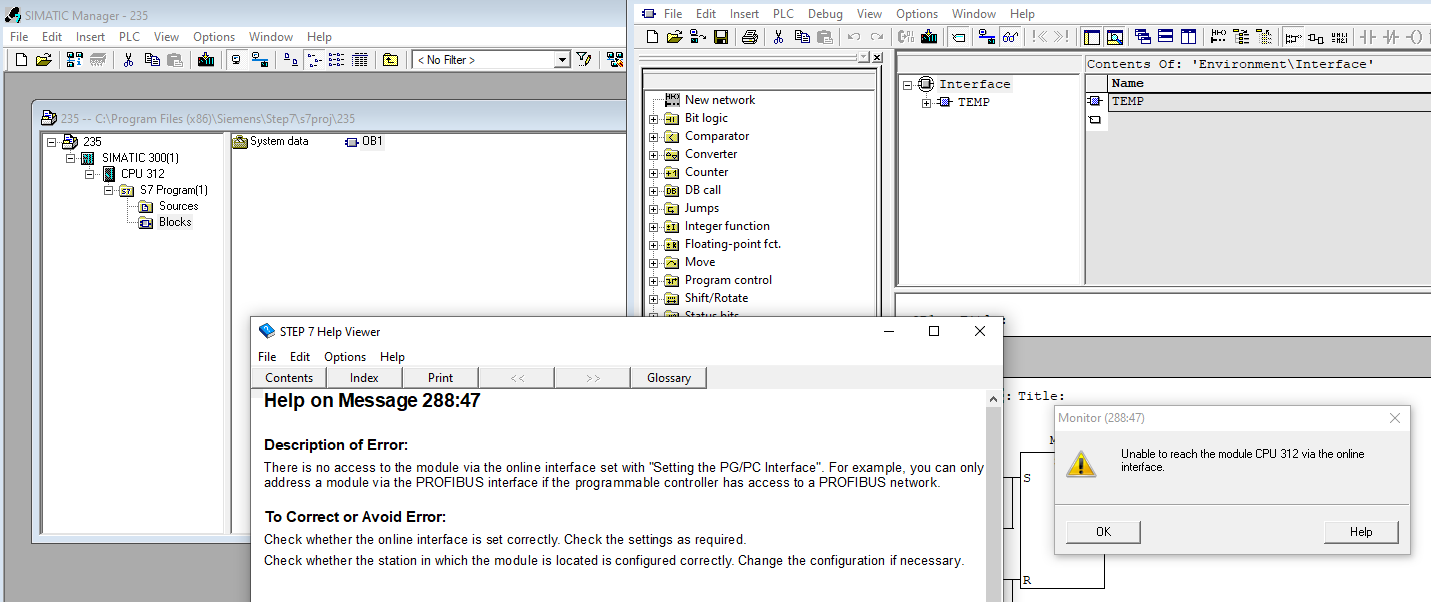1431x602 pixels.
Task: Download block icon in LAD editor toolbar
Action: coord(929,37)
